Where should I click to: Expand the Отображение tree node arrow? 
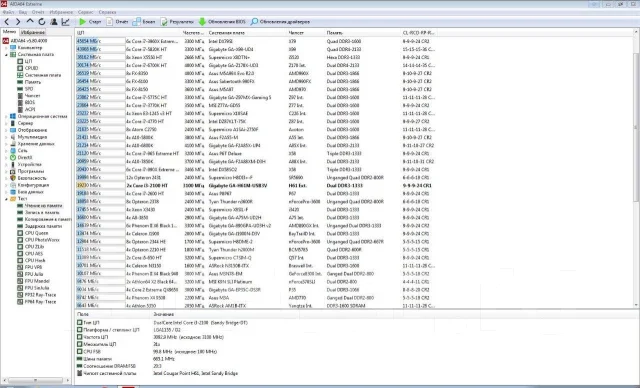6,130
